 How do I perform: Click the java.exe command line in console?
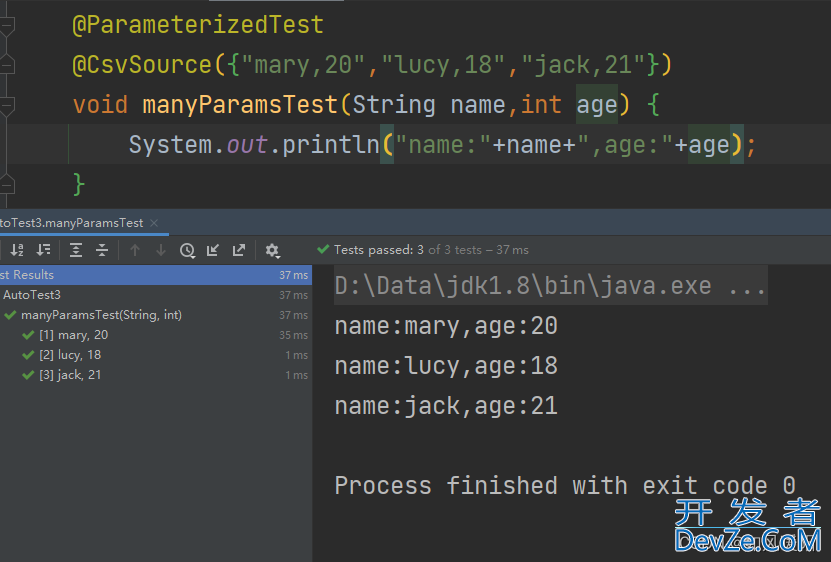coord(550,286)
